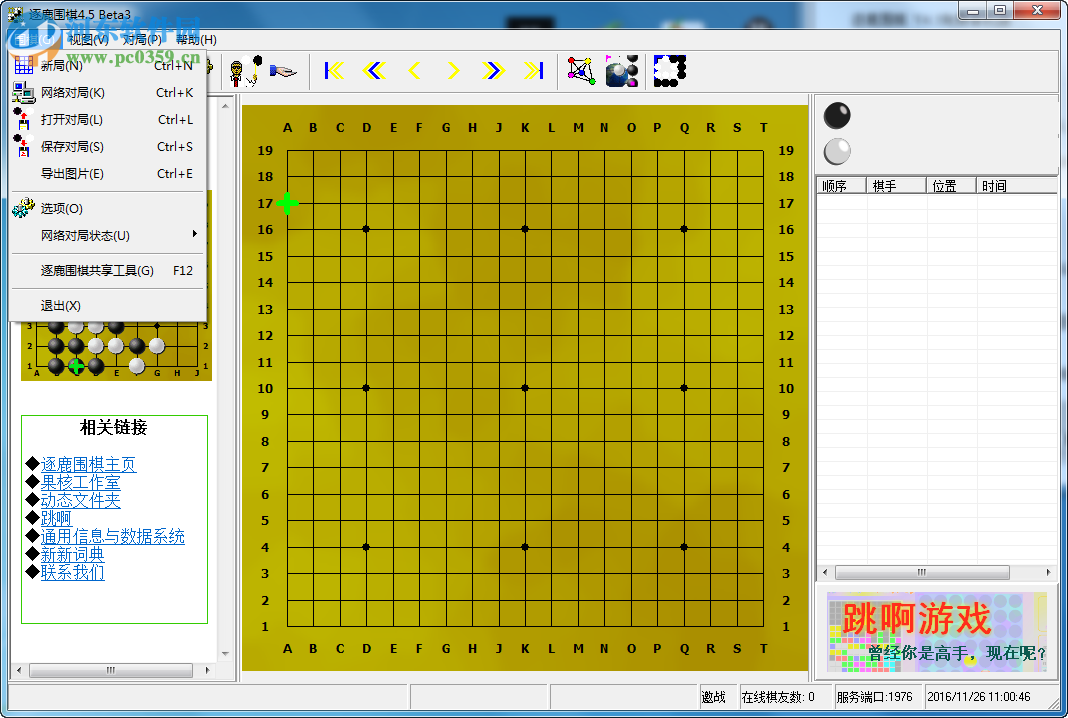The width and height of the screenshot is (1068, 718).
Task: Step forward one move with yellow right arrow
Action: coord(452,70)
